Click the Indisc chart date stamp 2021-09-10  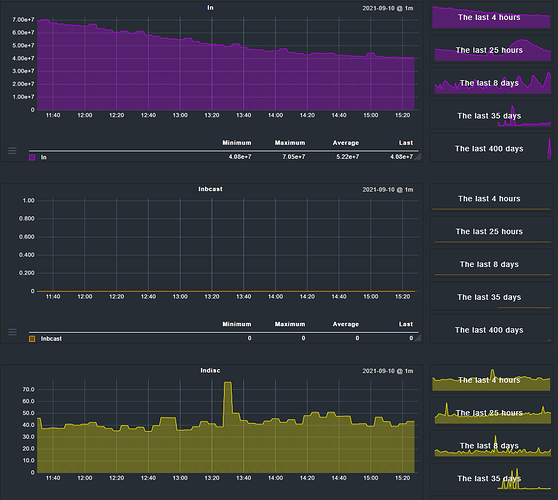tap(388, 371)
